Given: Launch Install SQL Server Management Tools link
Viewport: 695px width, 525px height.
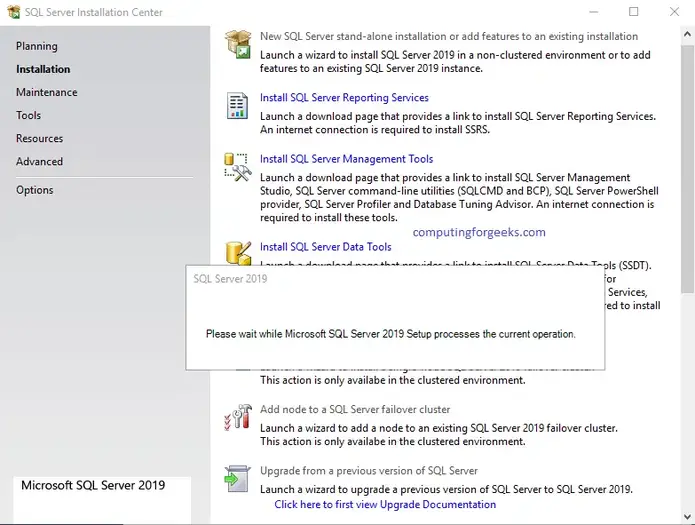Looking at the screenshot, I should 346,159.
